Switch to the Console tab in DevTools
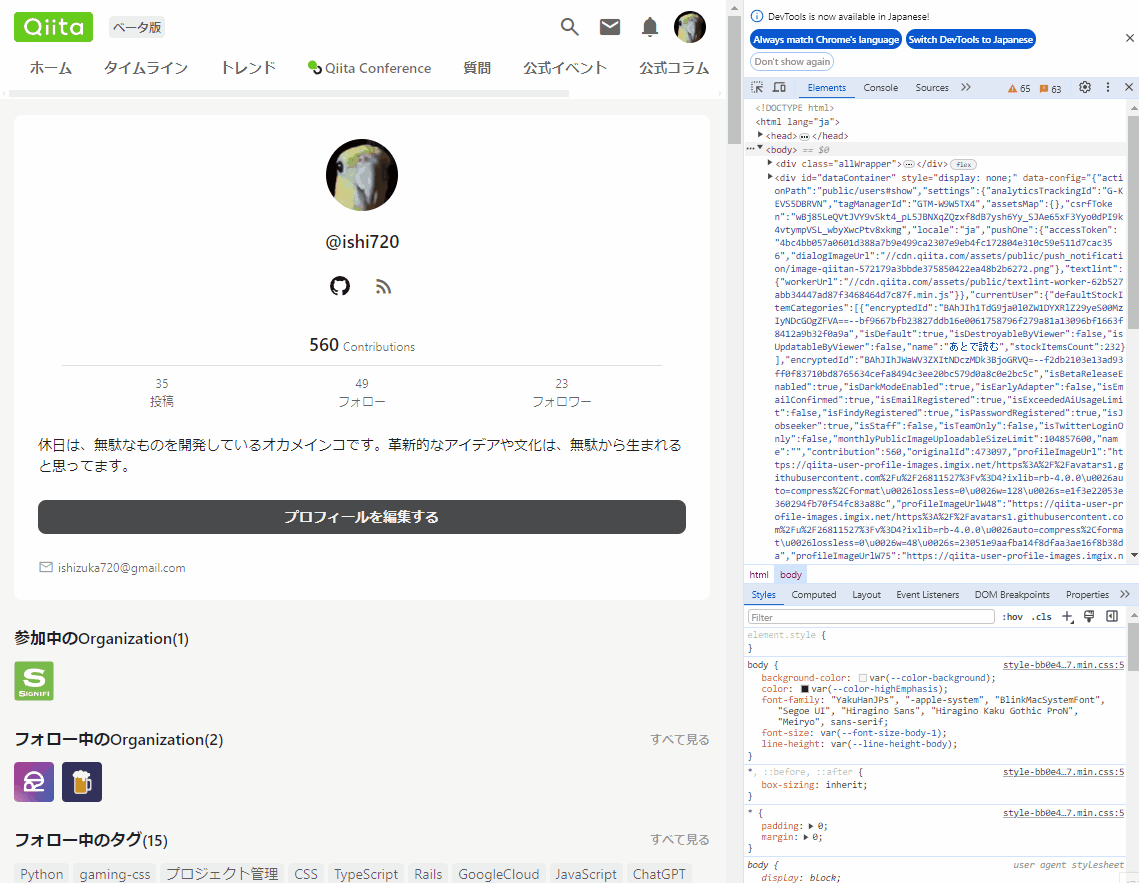The image size is (1139, 883). 880,87
